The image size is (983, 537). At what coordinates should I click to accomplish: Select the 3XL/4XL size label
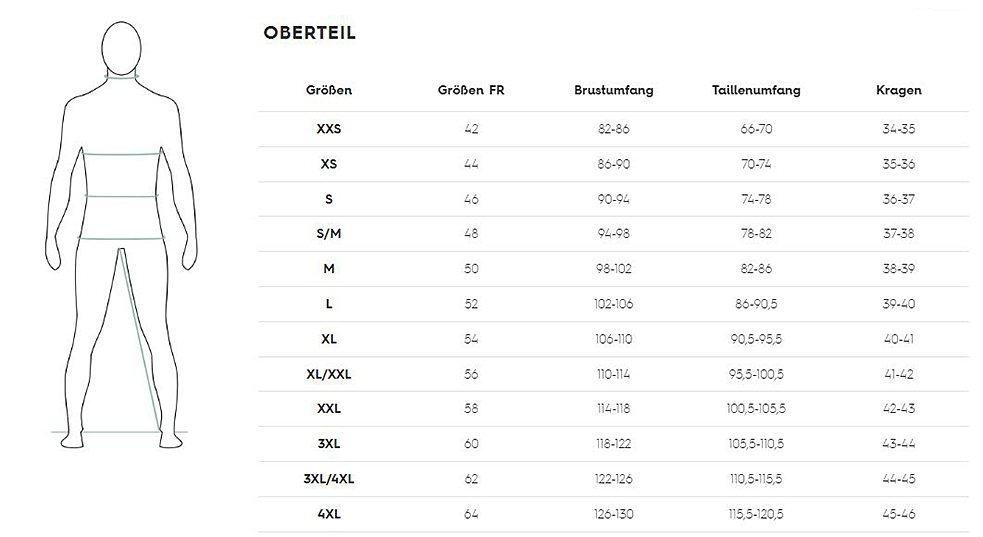point(329,479)
